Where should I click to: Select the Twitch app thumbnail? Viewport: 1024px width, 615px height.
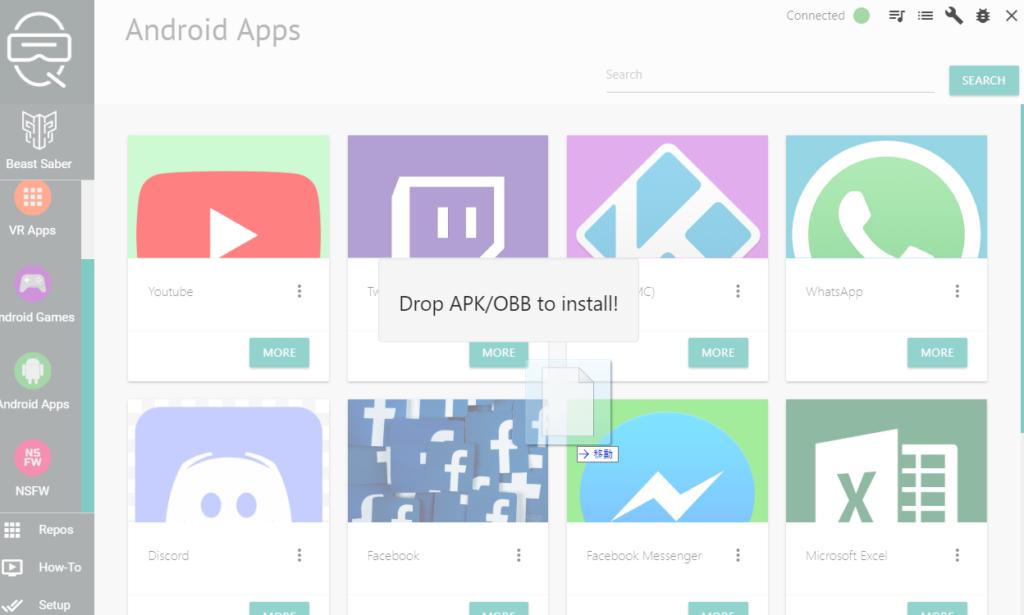448,197
